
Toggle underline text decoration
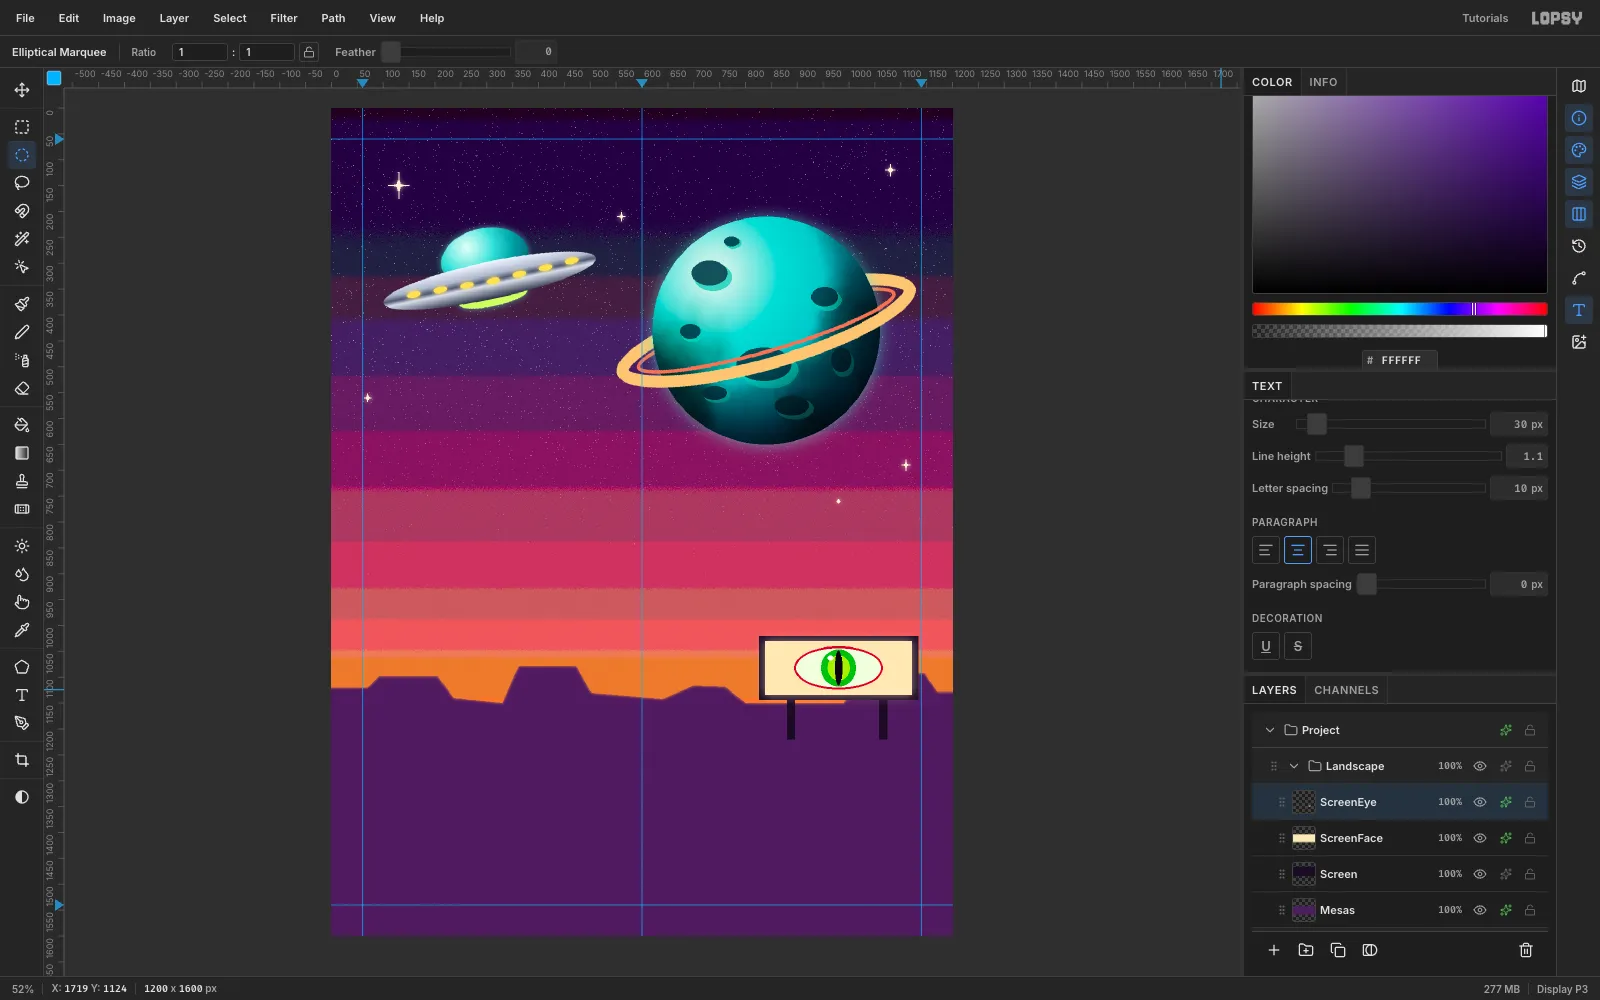coord(1266,646)
